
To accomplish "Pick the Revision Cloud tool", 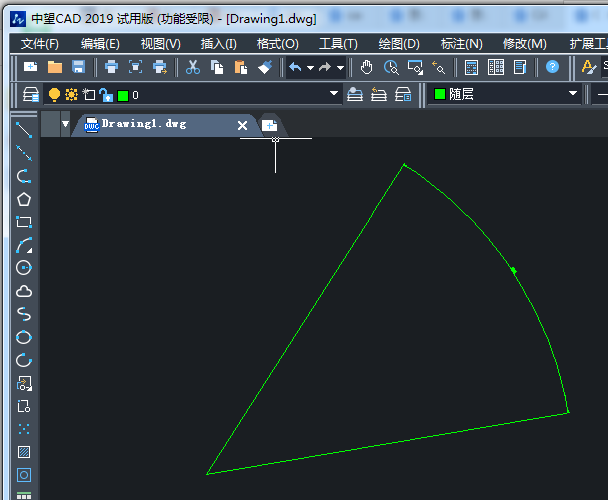I will point(24,291).
